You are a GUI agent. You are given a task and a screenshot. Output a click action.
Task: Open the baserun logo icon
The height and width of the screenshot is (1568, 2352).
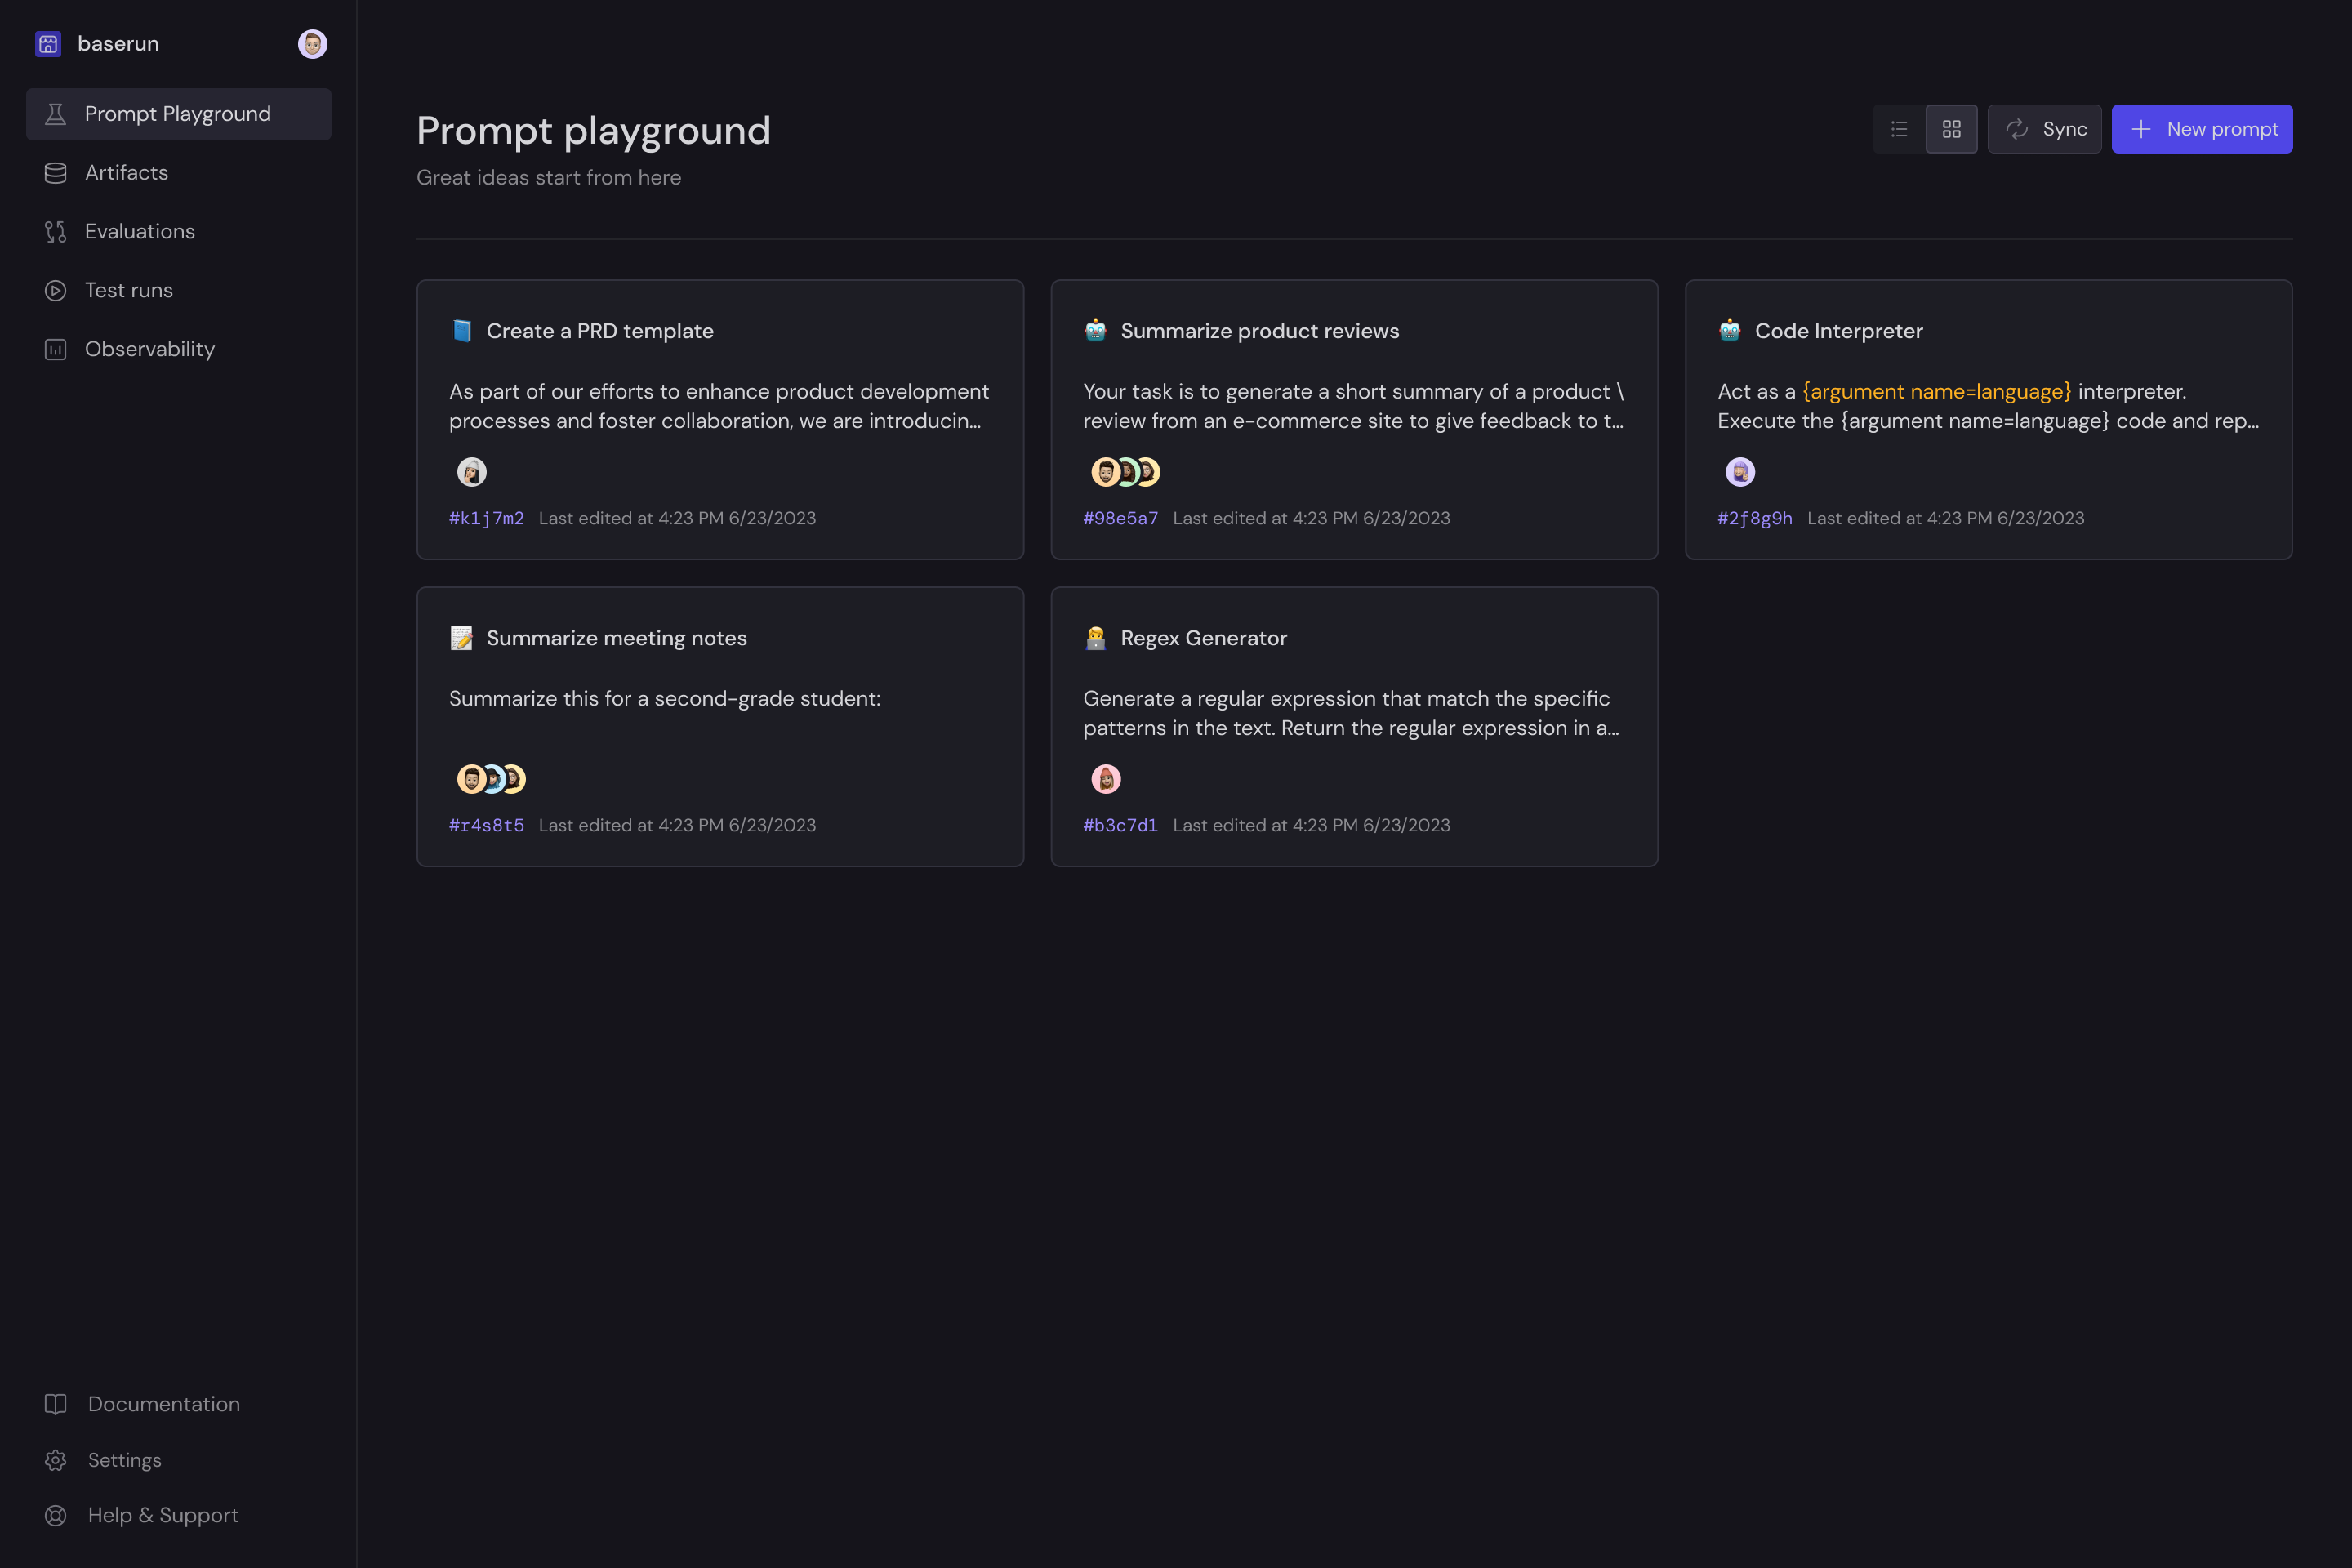click(48, 44)
